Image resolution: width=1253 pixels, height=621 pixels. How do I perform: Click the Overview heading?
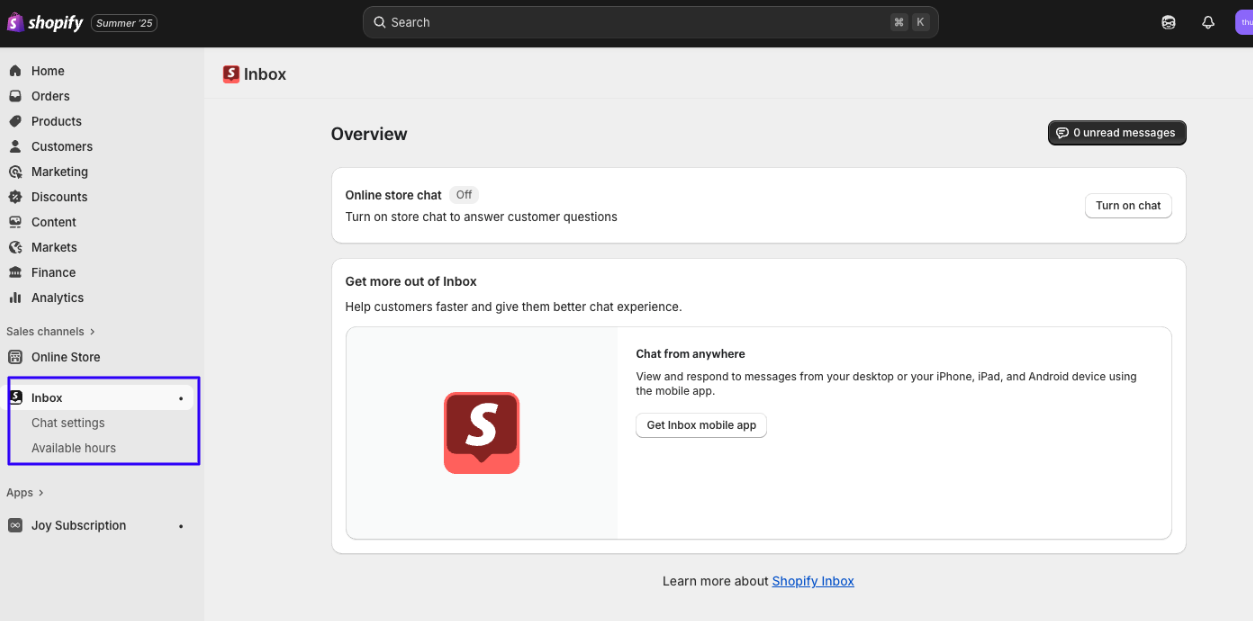(369, 134)
